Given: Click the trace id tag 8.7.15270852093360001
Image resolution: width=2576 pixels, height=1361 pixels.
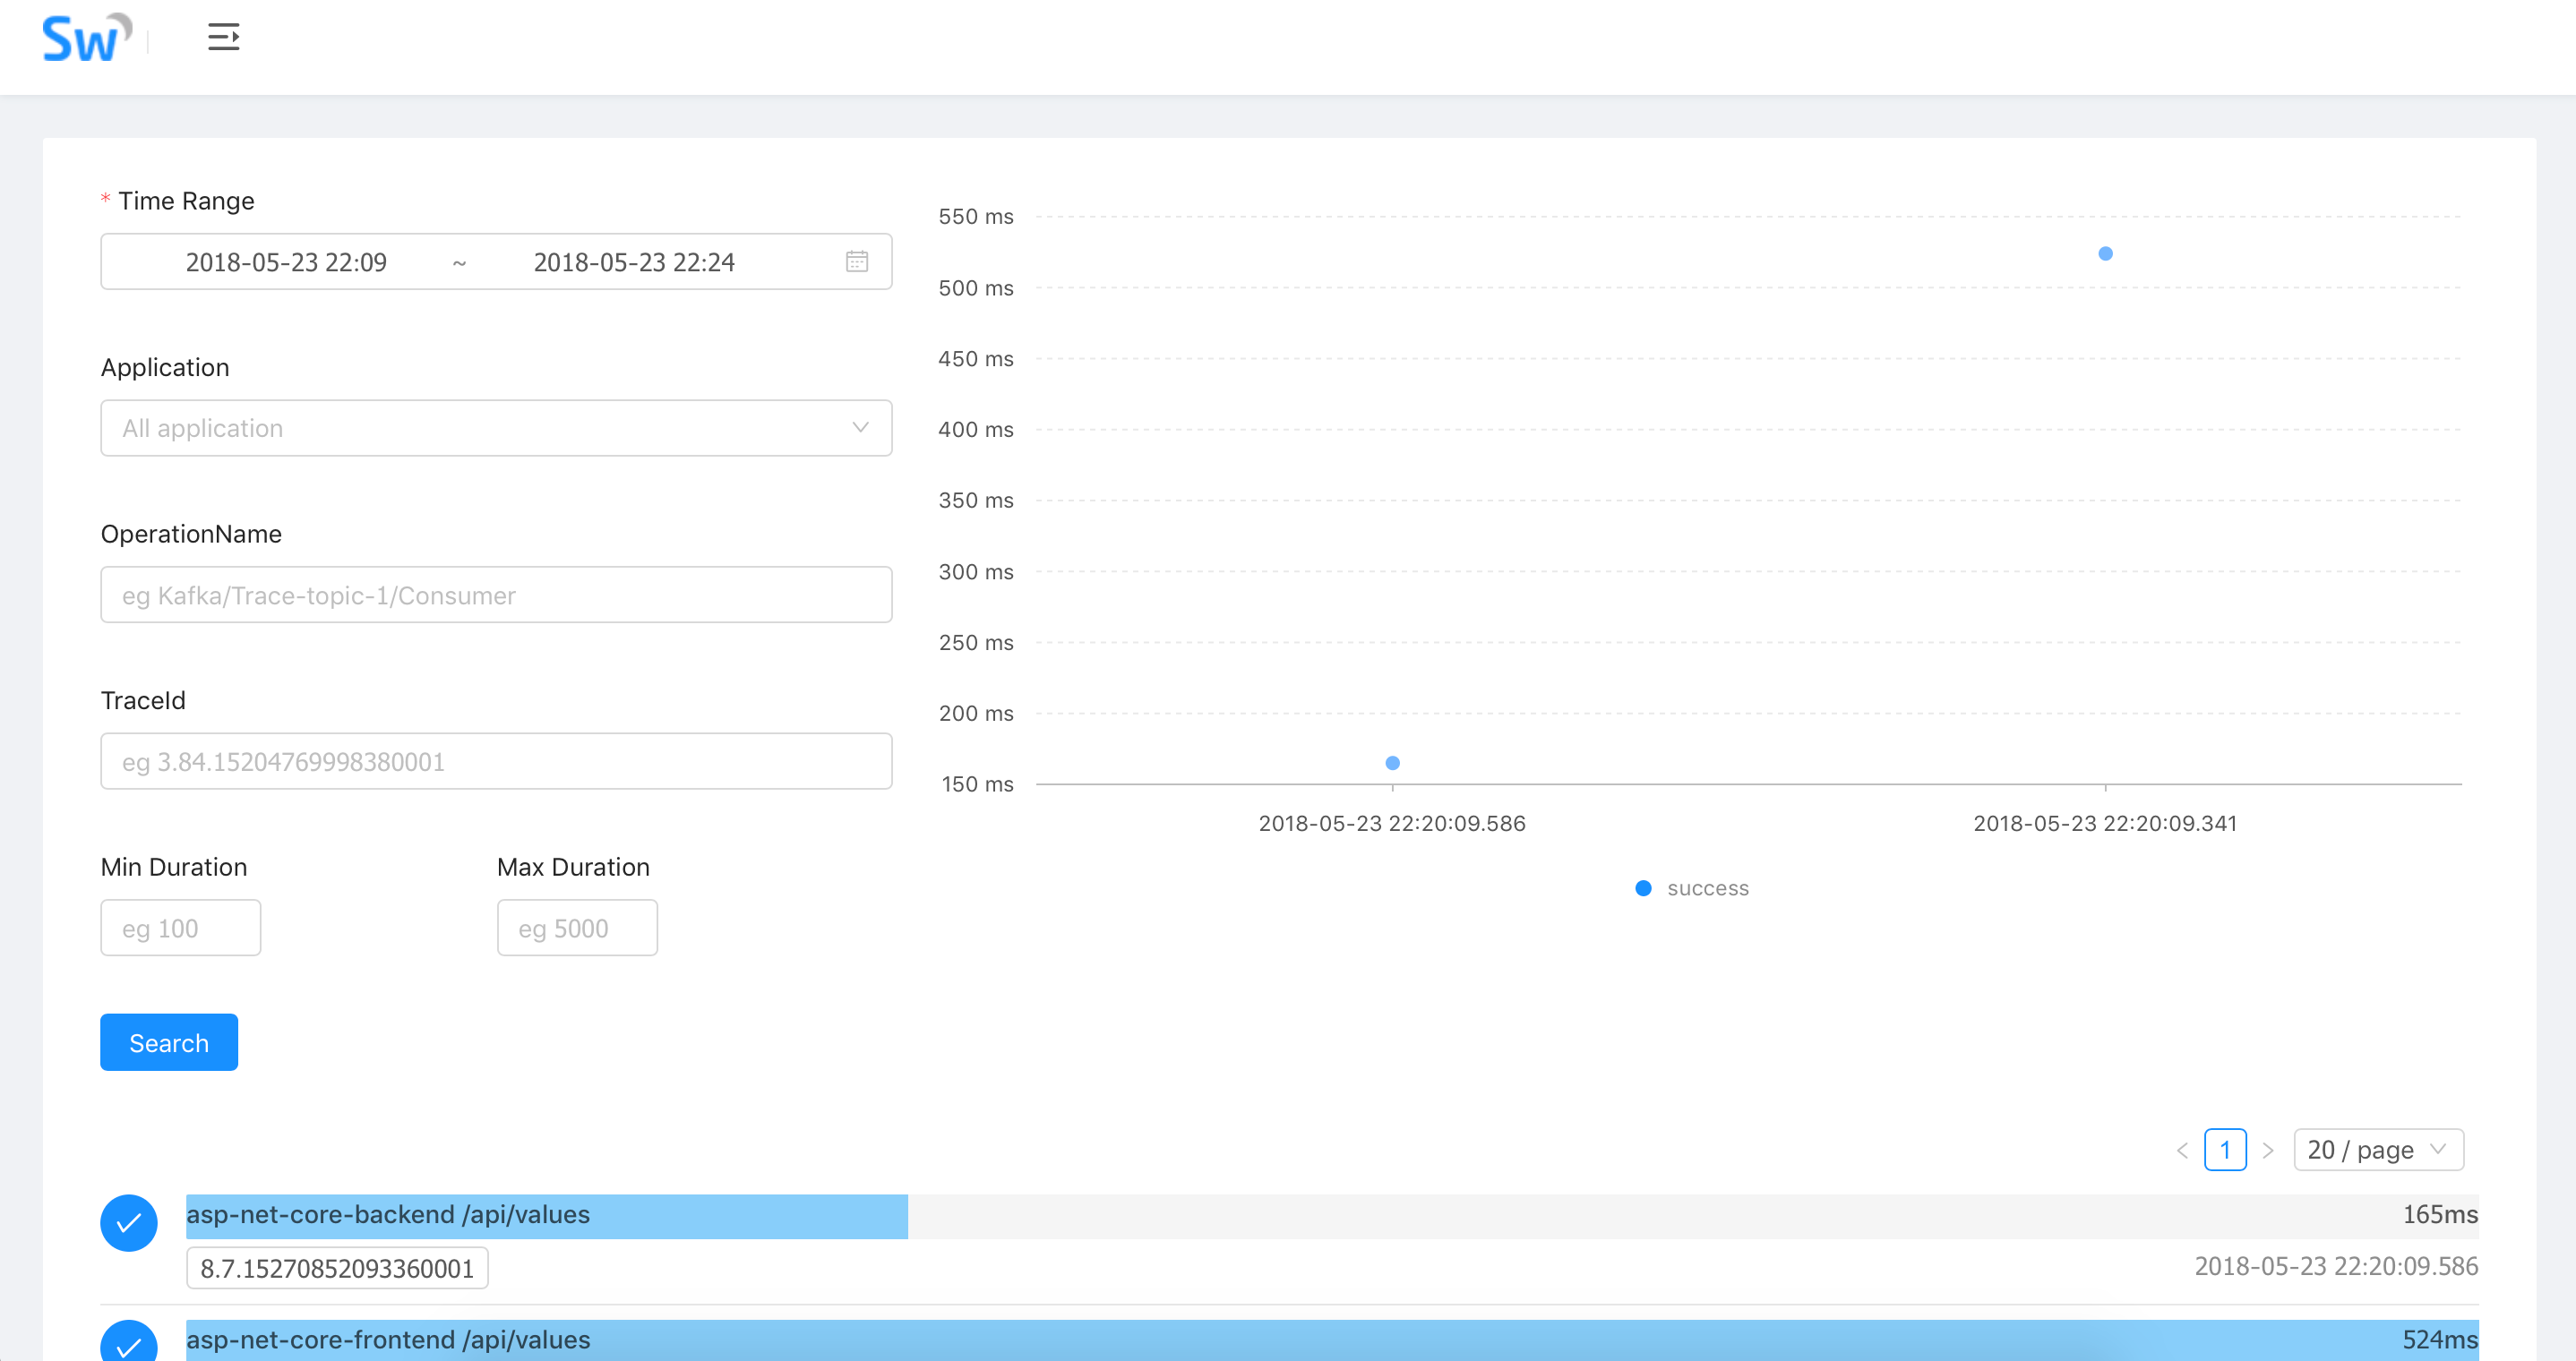Looking at the screenshot, I should tap(336, 1267).
